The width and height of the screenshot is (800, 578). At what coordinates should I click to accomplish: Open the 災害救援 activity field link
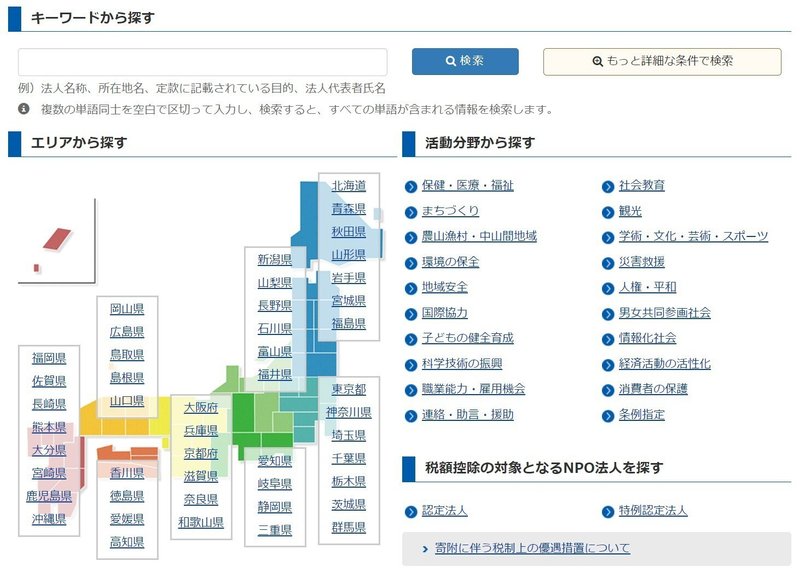[x=642, y=262]
